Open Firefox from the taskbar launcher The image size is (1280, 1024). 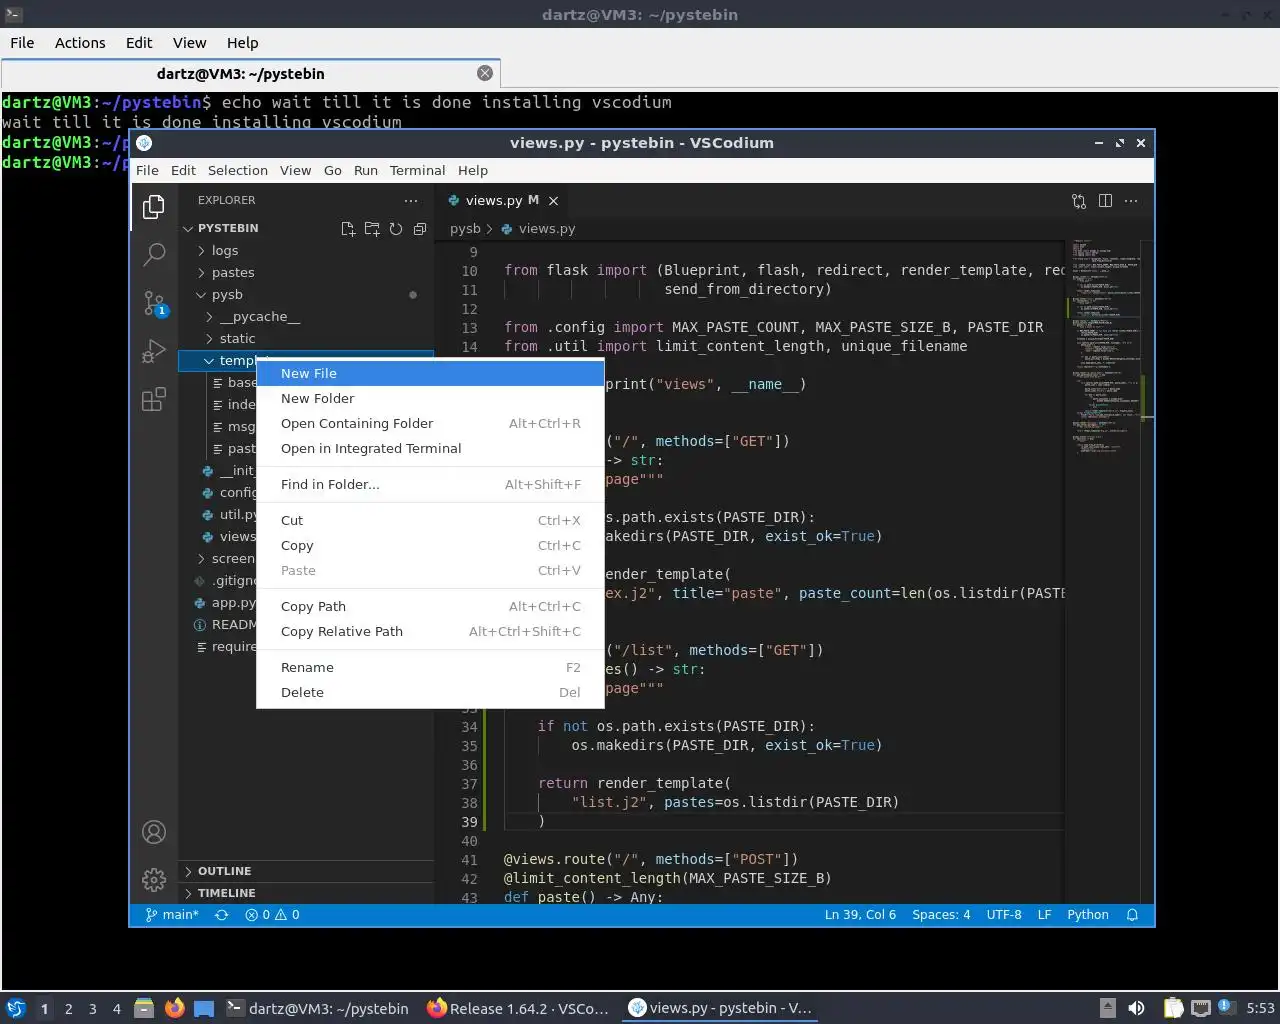pyautogui.click(x=175, y=1008)
